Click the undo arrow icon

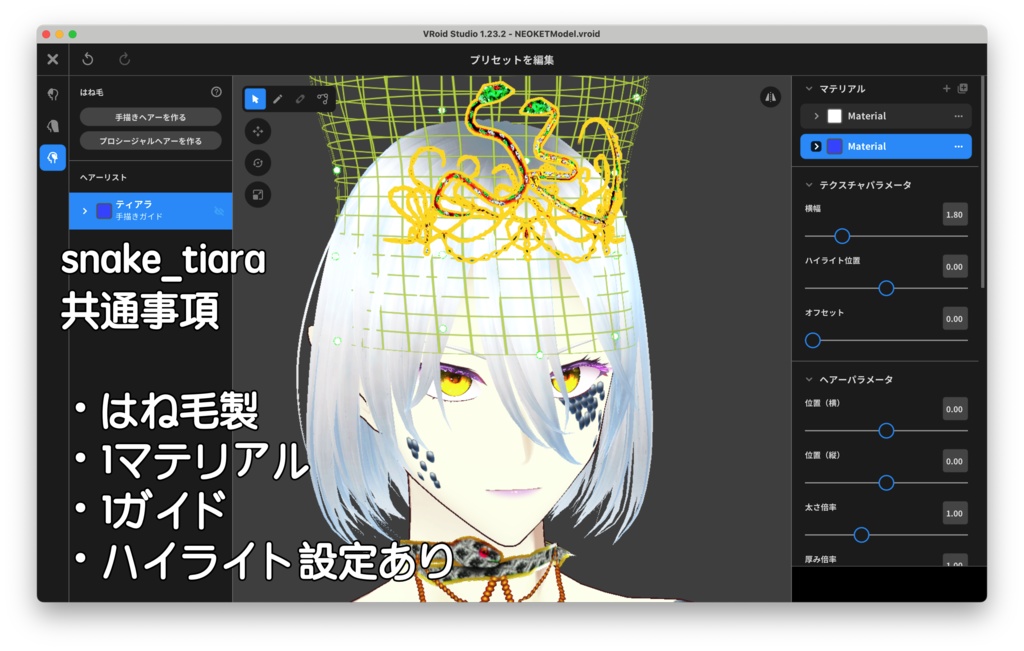pyautogui.click(x=88, y=59)
